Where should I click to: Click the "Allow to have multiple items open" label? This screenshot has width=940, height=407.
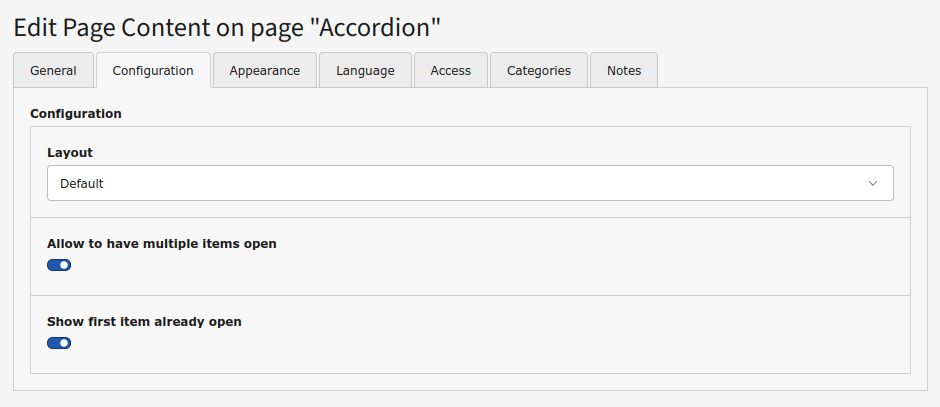pyautogui.click(x=162, y=243)
